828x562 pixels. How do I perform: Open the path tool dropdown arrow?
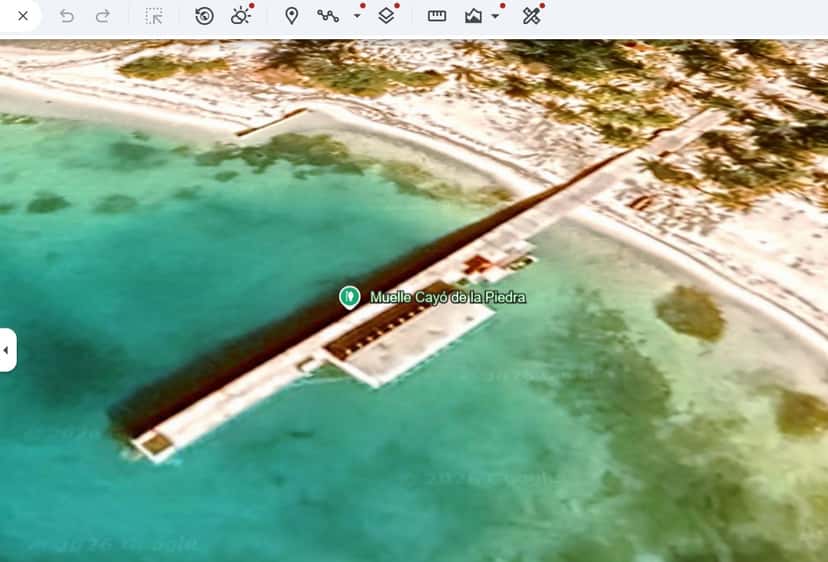pyautogui.click(x=357, y=16)
